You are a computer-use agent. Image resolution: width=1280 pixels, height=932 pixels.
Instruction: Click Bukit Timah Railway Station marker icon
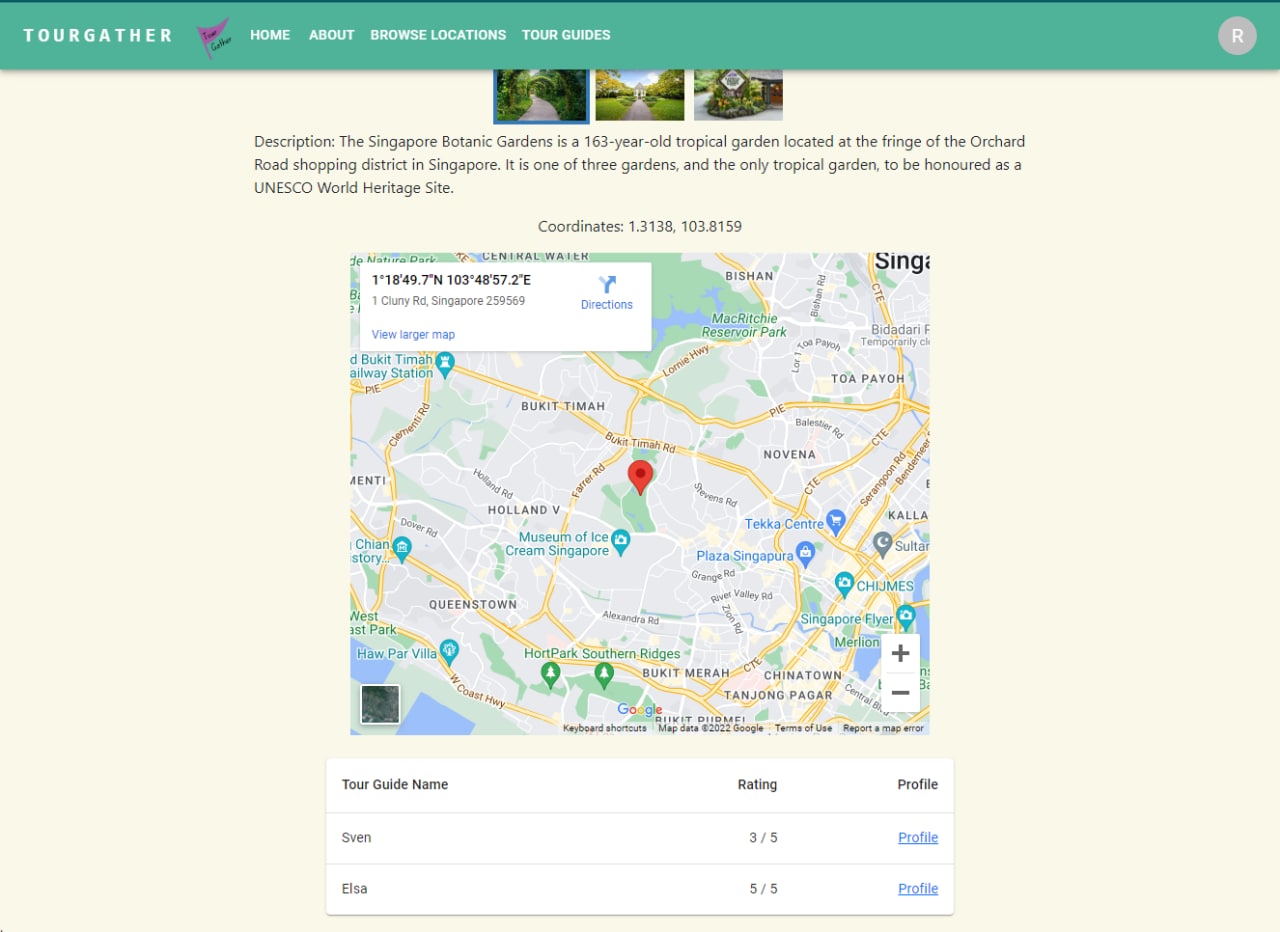(444, 363)
